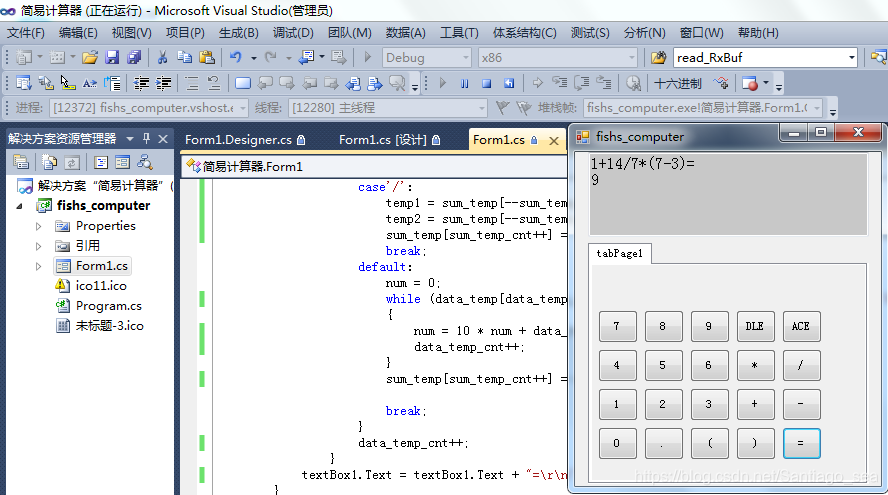
Task: Click the Copy icon in toolbar
Action: pyautogui.click(x=184, y=57)
